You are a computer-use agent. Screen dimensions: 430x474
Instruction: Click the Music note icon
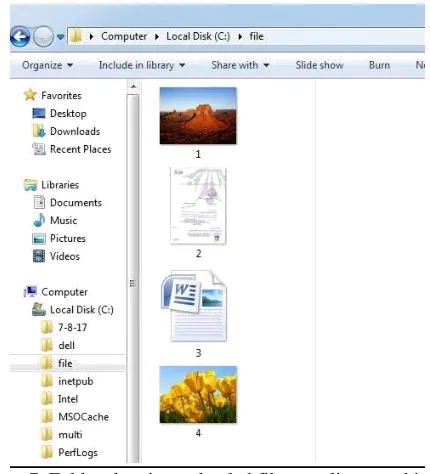pos(39,220)
